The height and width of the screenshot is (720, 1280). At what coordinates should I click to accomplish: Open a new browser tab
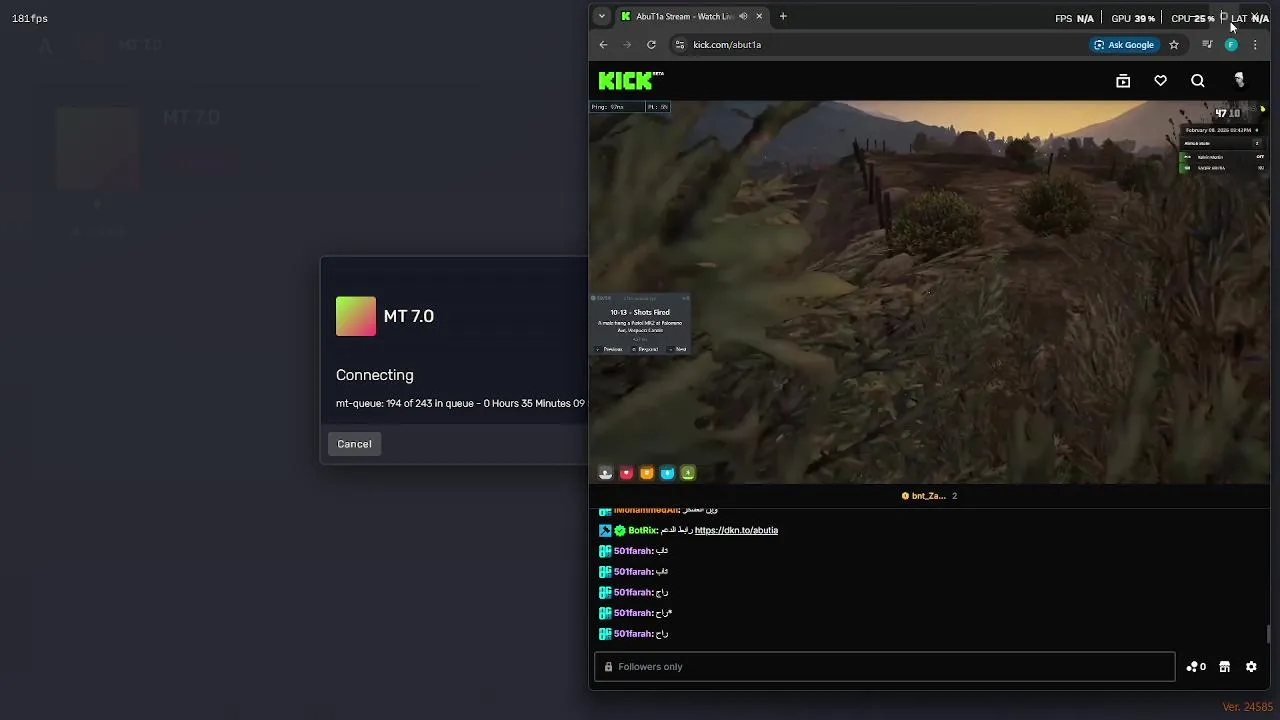[x=783, y=16]
